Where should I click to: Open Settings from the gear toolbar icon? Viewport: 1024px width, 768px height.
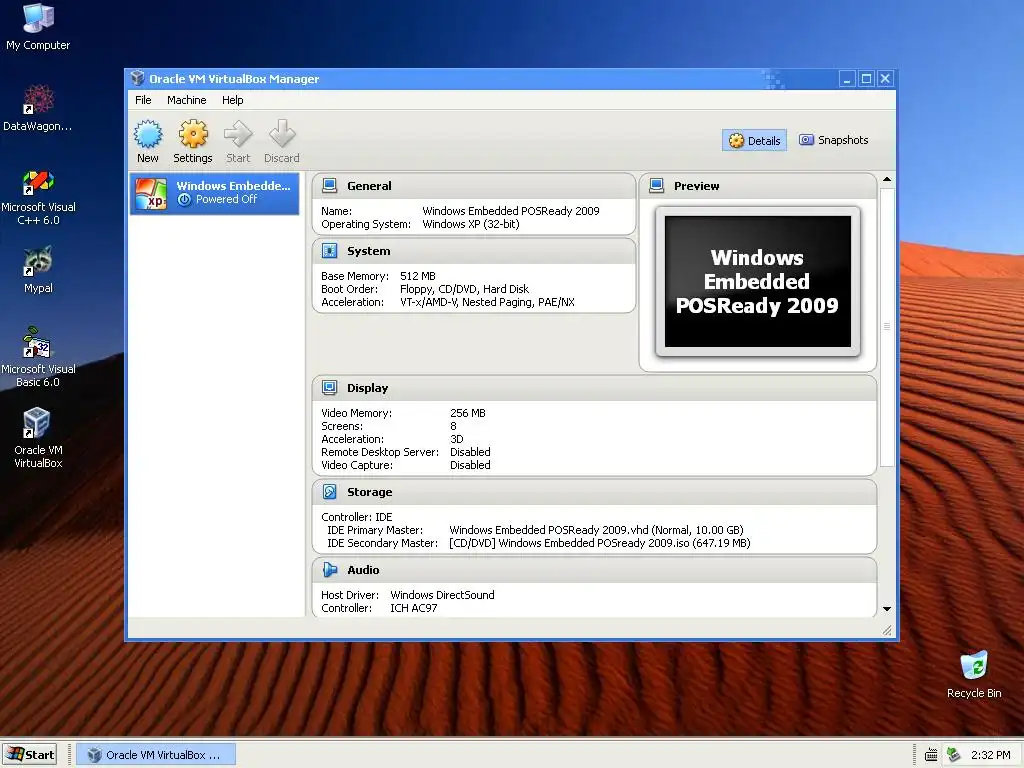193,134
